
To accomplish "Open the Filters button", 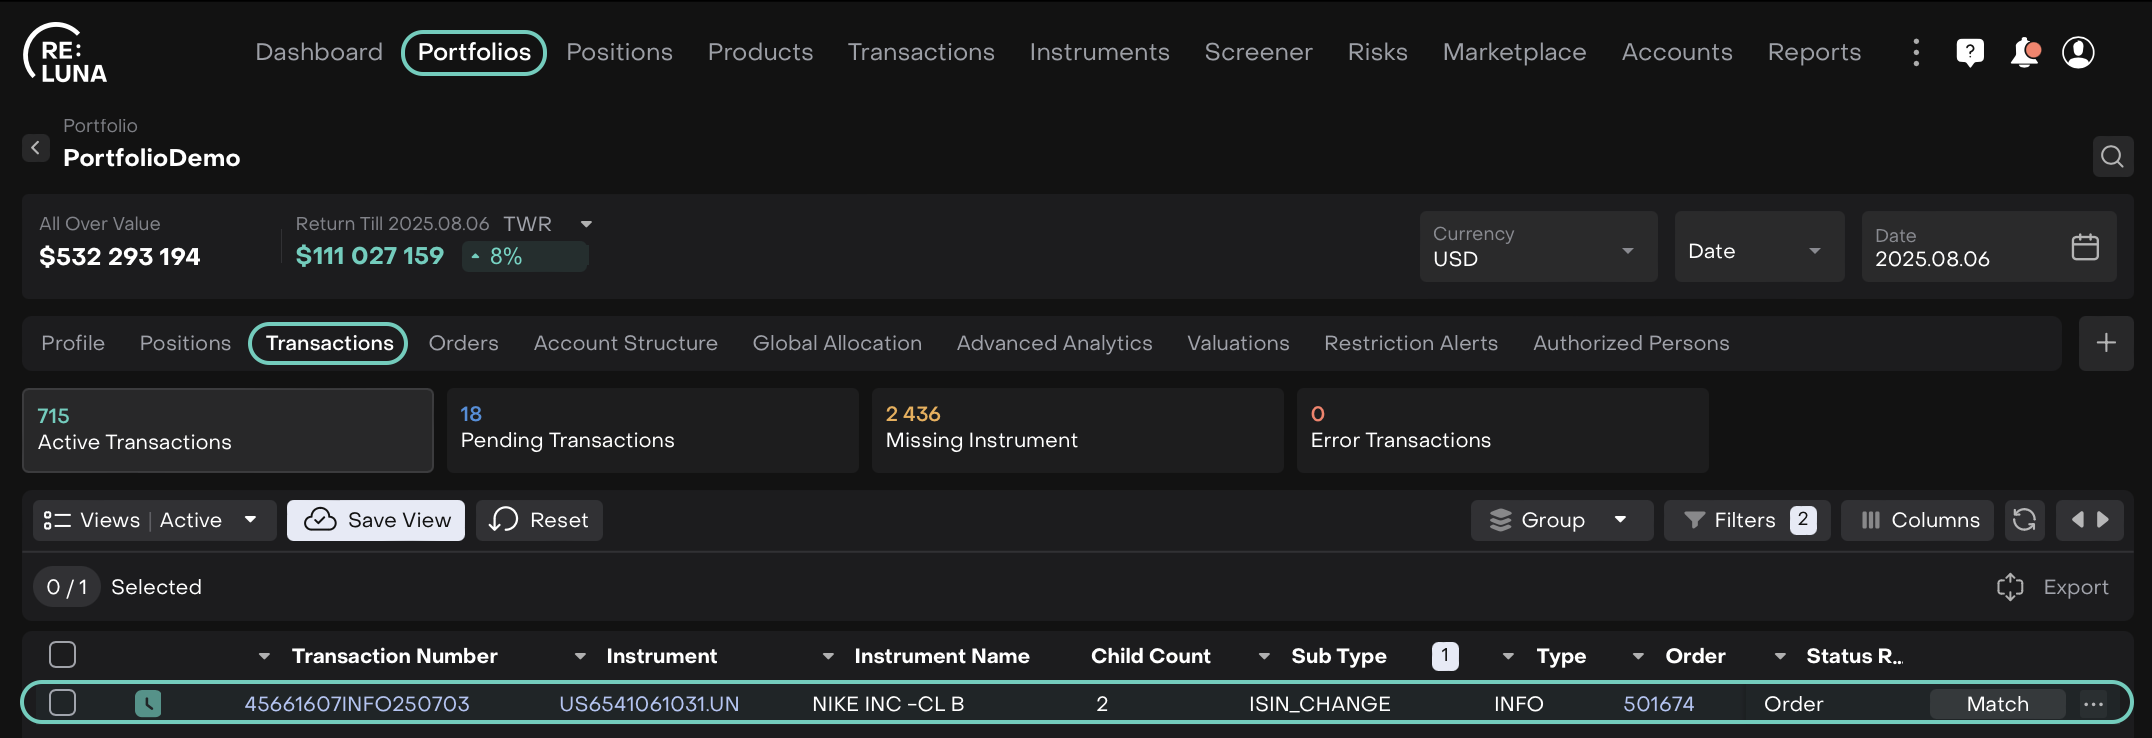I will pyautogui.click(x=1746, y=520).
